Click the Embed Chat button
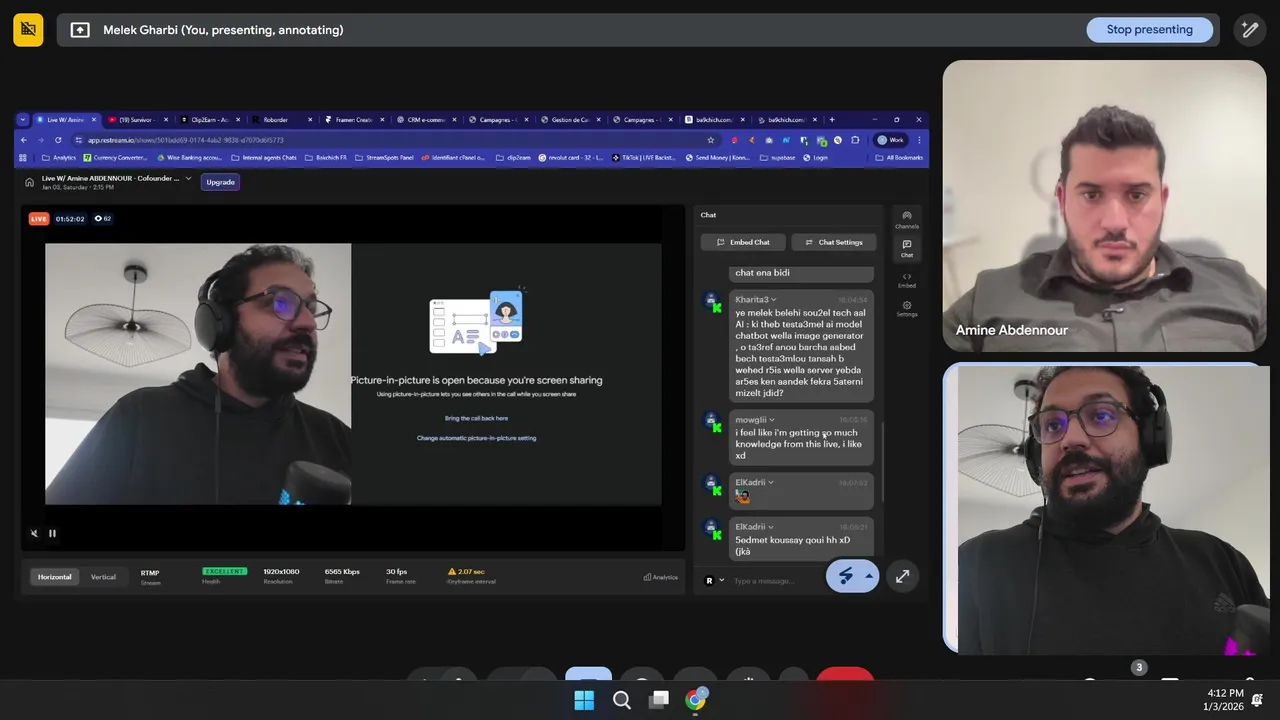The height and width of the screenshot is (720, 1280). pyautogui.click(x=742, y=242)
